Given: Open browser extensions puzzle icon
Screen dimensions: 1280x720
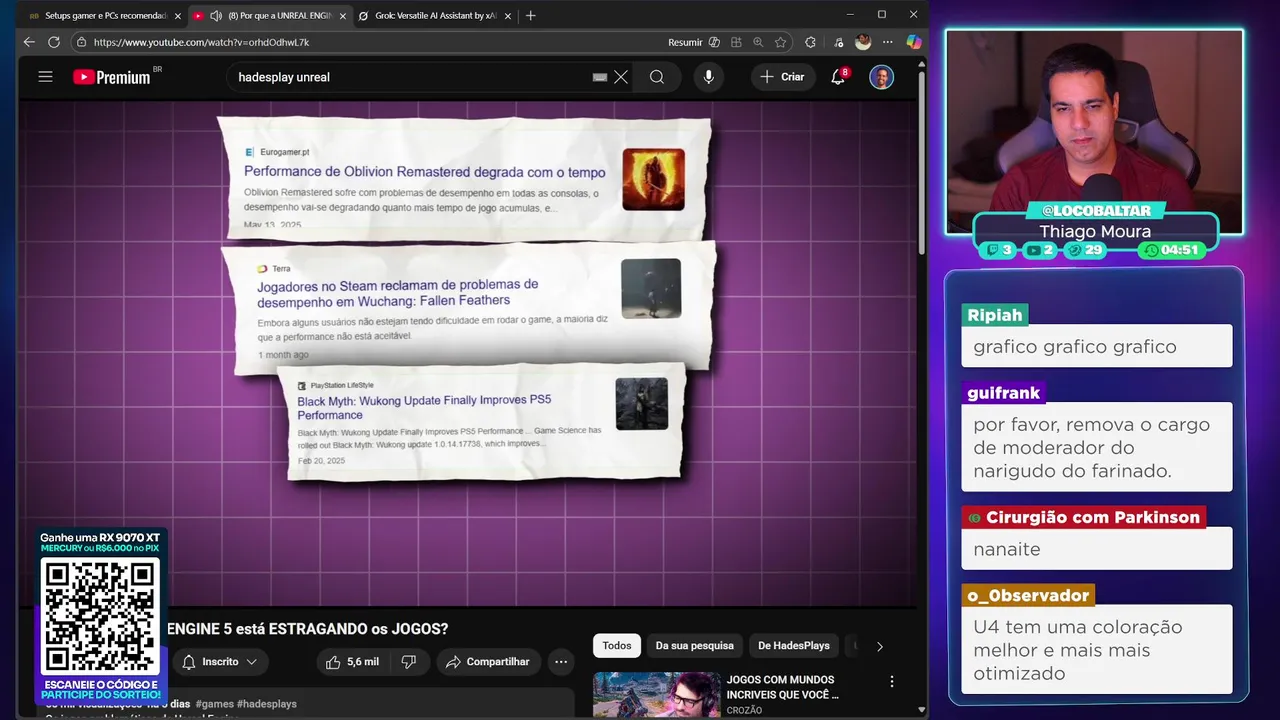Looking at the screenshot, I should (x=810, y=42).
